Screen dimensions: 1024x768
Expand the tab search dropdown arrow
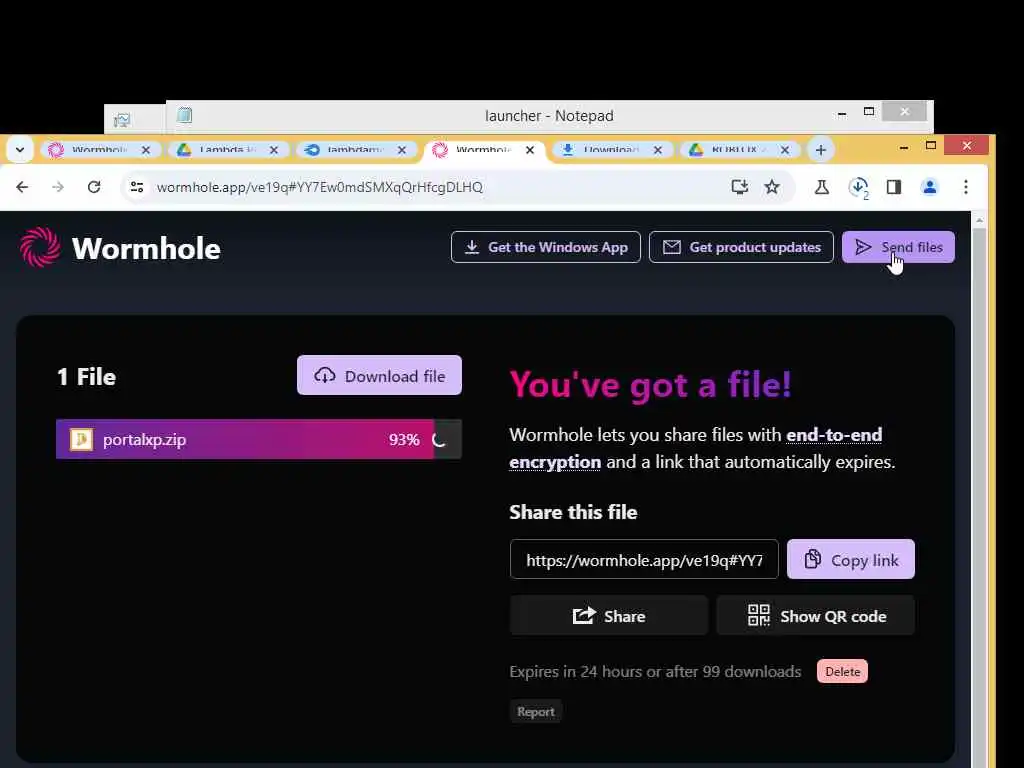click(x=20, y=150)
